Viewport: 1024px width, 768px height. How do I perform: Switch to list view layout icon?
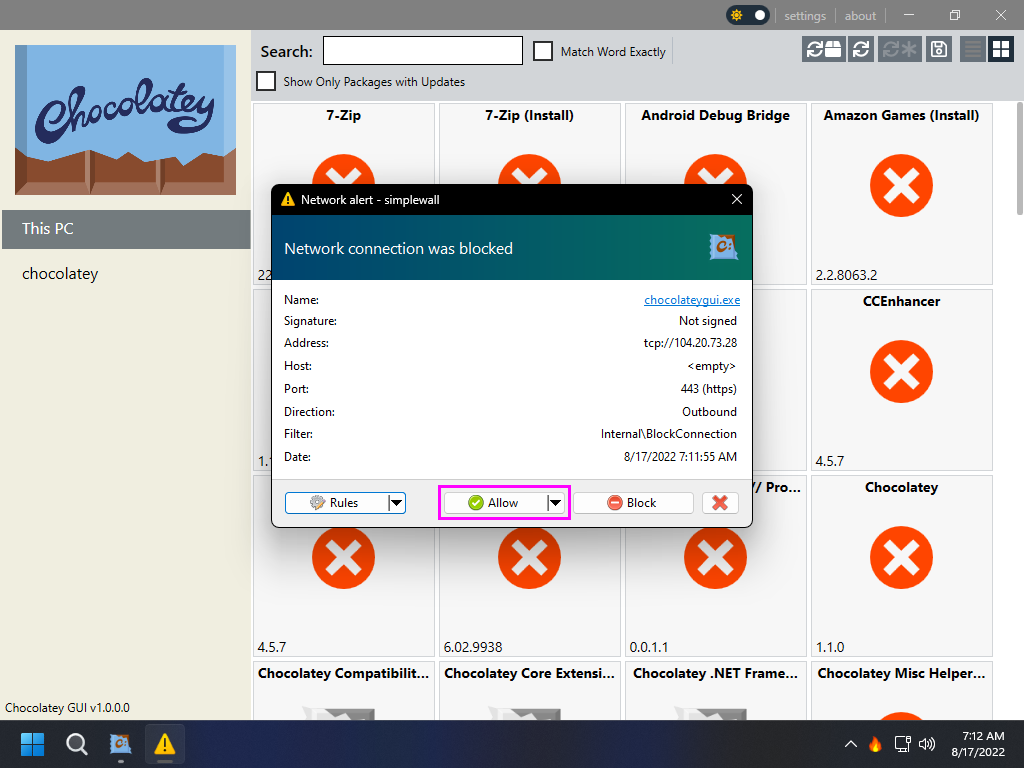point(972,49)
